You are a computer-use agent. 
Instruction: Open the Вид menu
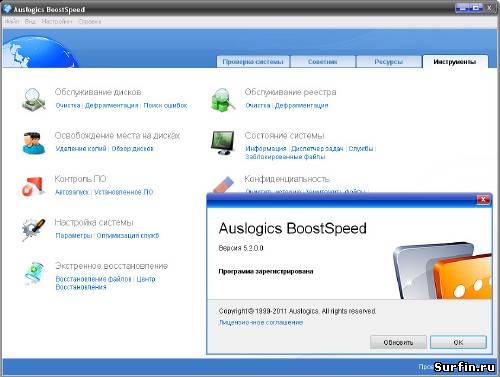(30, 21)
